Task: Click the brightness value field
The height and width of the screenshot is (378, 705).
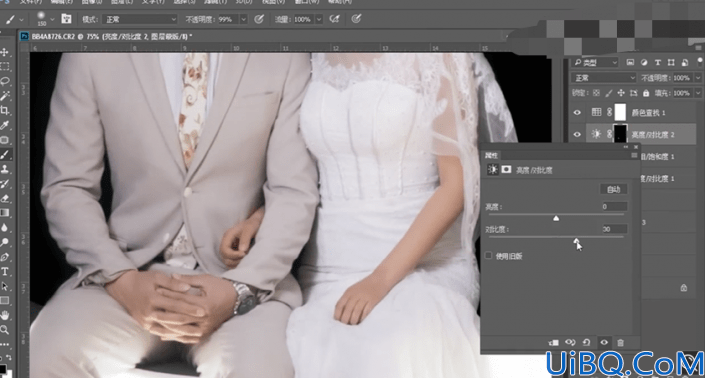Action: (614, 206)
